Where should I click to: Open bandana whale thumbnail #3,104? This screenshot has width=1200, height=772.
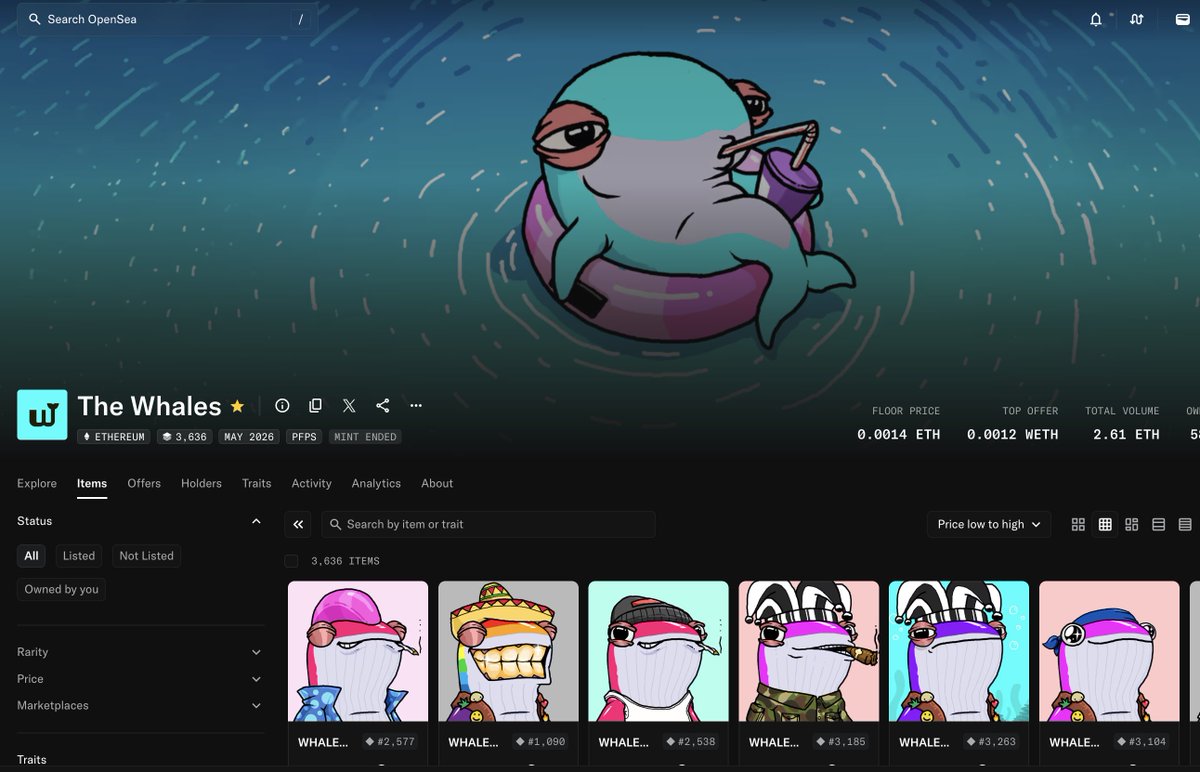1109,651
